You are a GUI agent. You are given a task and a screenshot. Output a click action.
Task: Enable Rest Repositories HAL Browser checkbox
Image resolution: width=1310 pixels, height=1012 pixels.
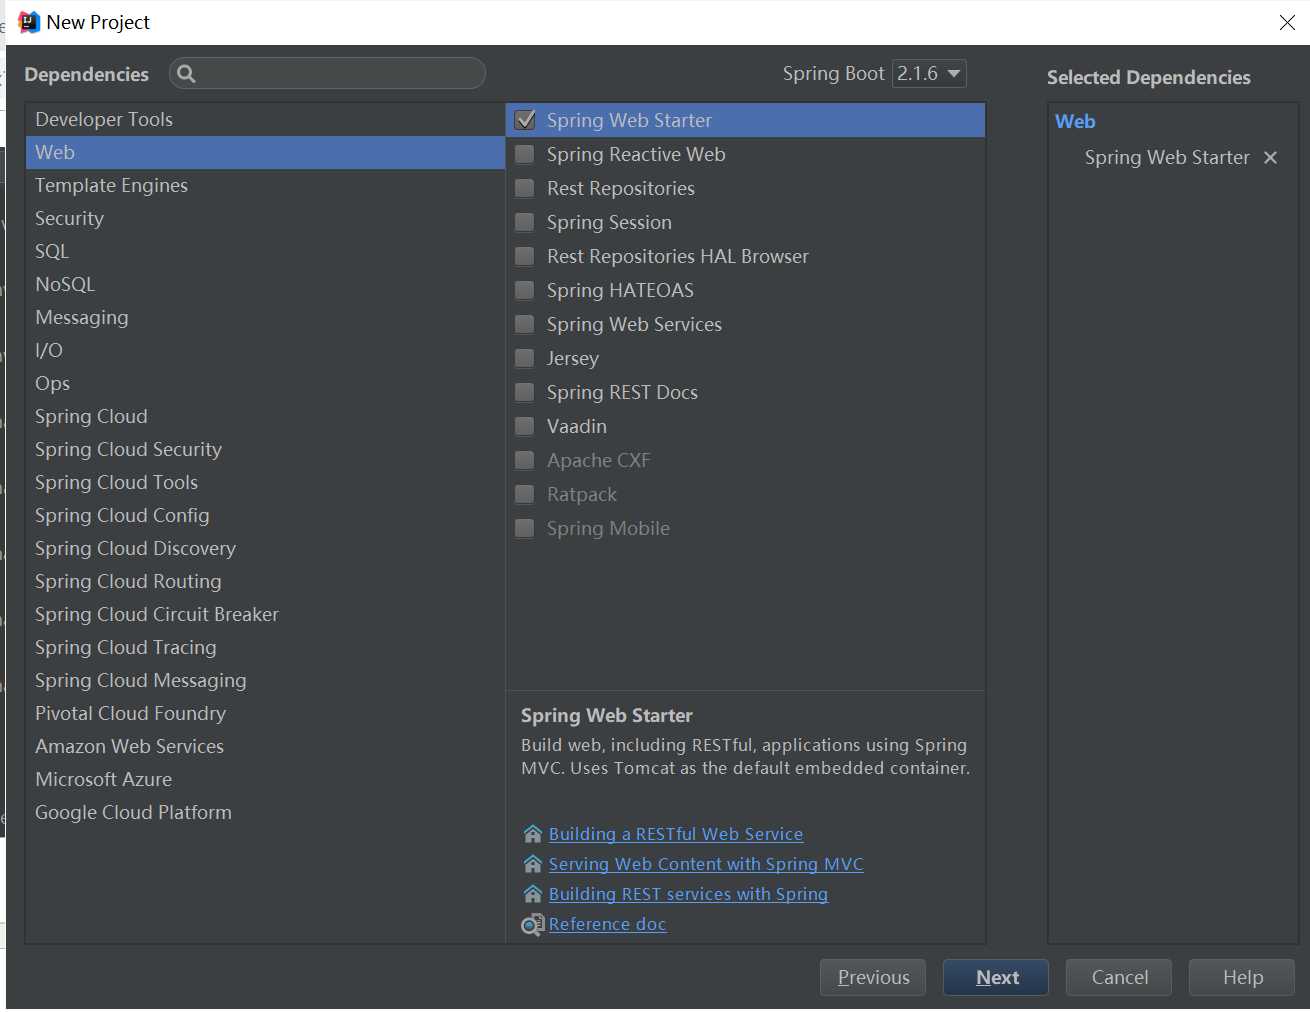click(x=525, y=256)
